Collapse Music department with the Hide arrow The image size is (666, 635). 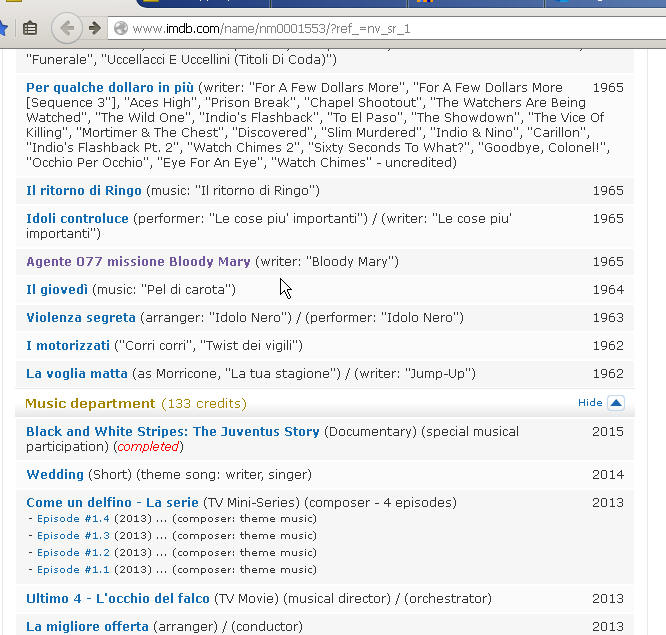tap(616, 403)
